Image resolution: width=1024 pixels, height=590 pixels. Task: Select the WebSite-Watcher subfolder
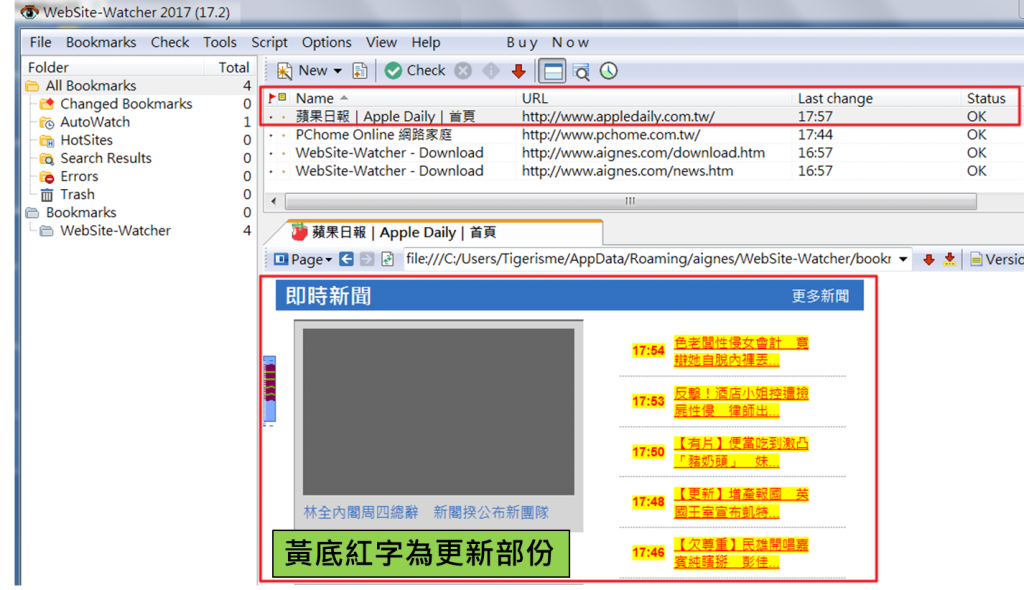coord(116,231)
